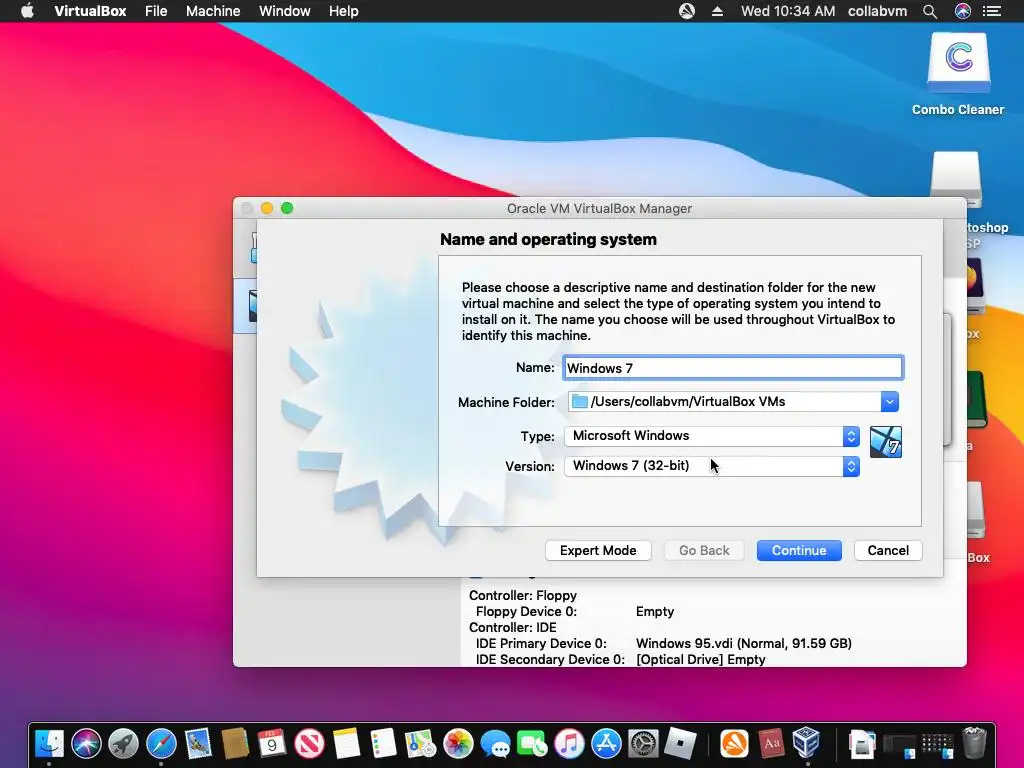Cancel the new VM wizard
The image size is (1024, 768).
pos(888,551)
